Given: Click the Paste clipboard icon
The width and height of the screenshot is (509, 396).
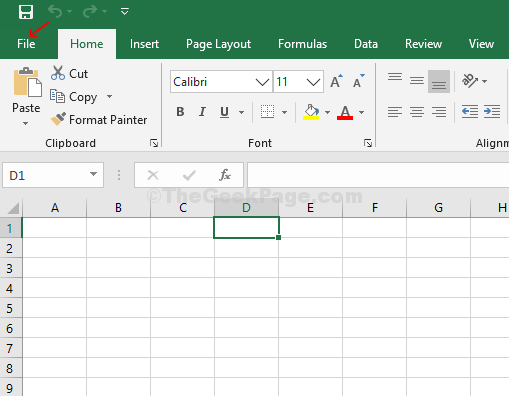Looking at the screenshot, I should click(27, 82).
